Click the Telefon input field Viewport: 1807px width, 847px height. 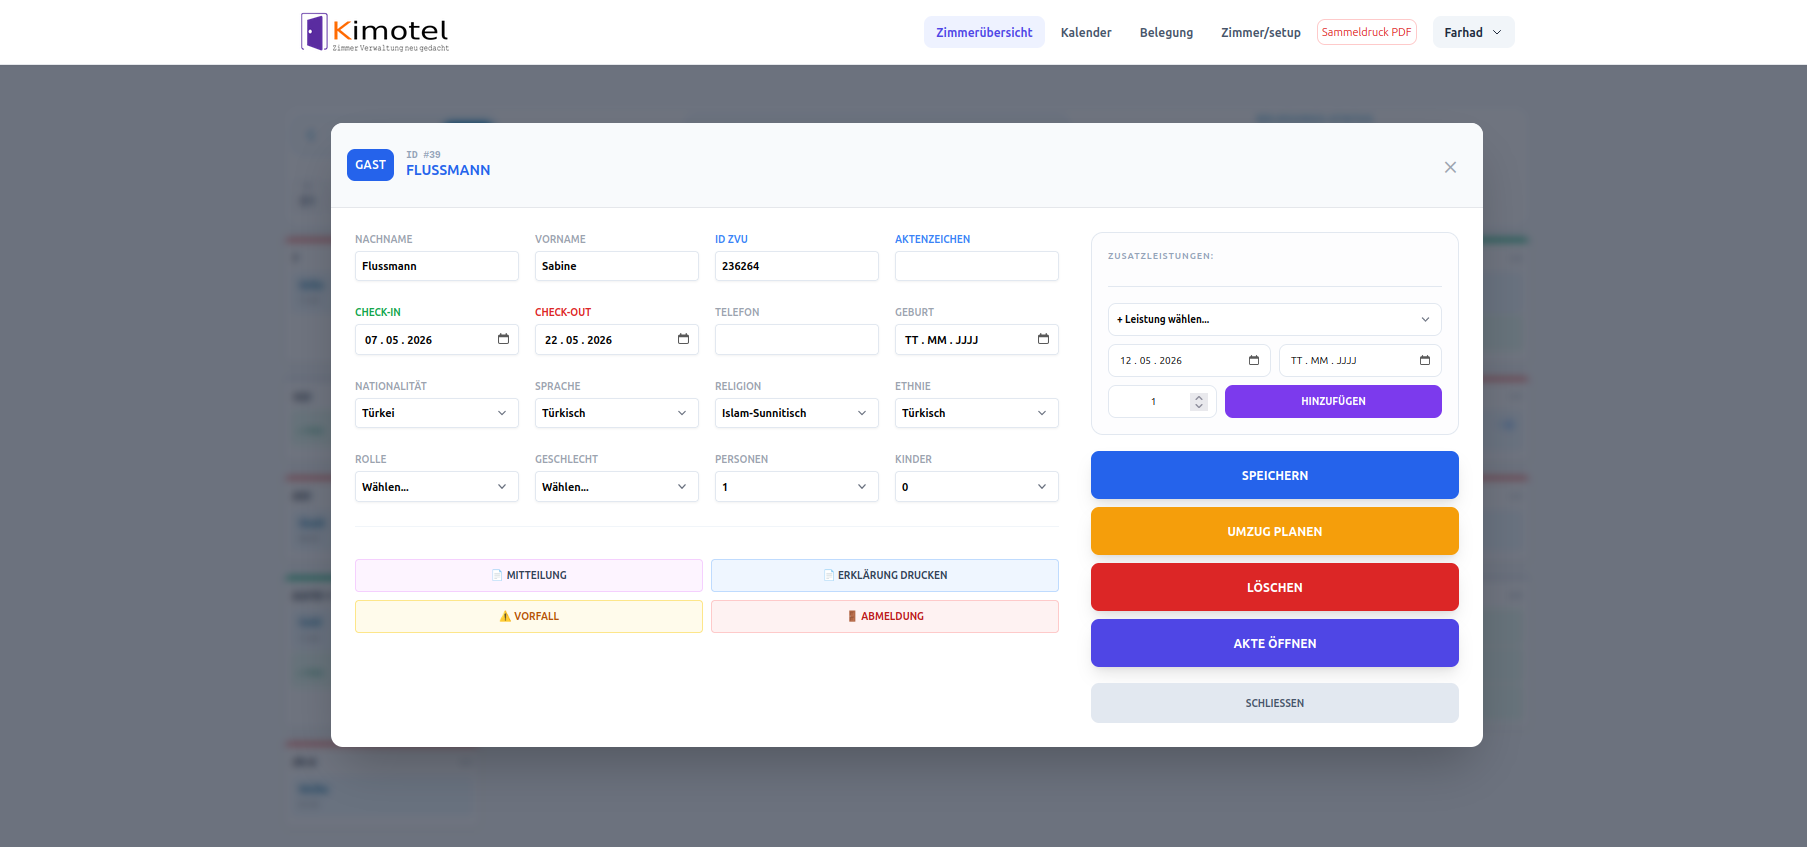click(797, 339)
